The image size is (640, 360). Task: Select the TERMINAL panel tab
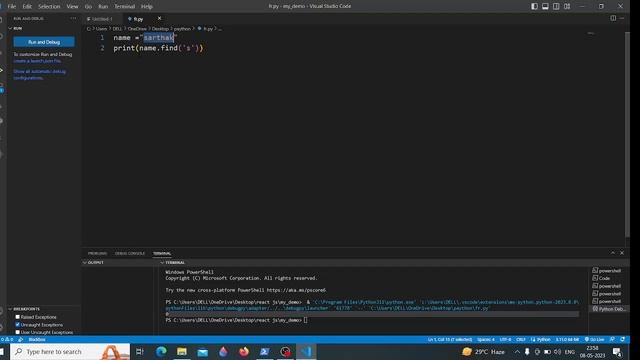(x=162, y=253)
